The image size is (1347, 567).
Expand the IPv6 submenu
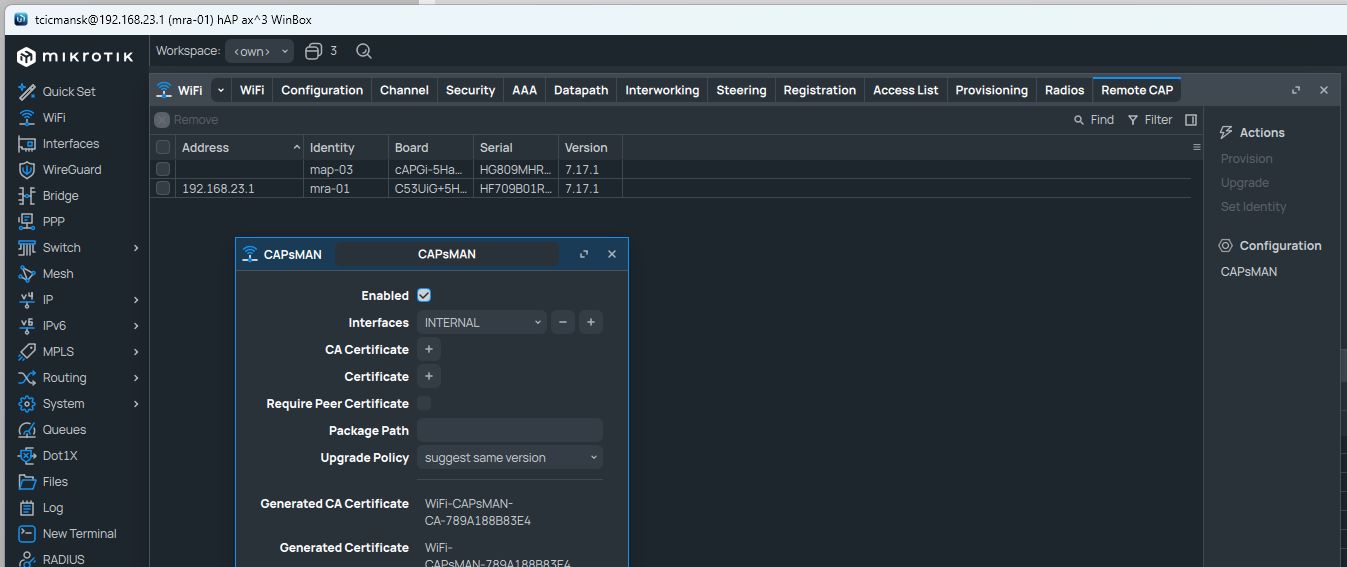pyautogui.click(x=136, y=325)
